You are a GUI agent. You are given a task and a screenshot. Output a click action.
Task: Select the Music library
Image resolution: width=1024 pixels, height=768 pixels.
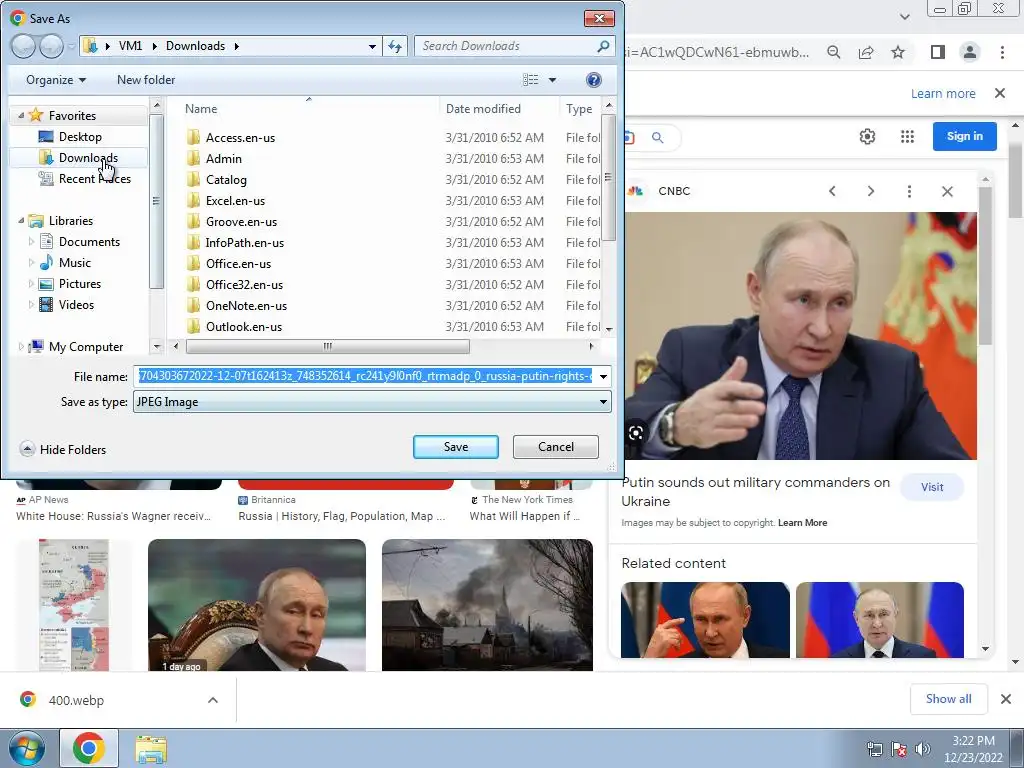(74, 263)
